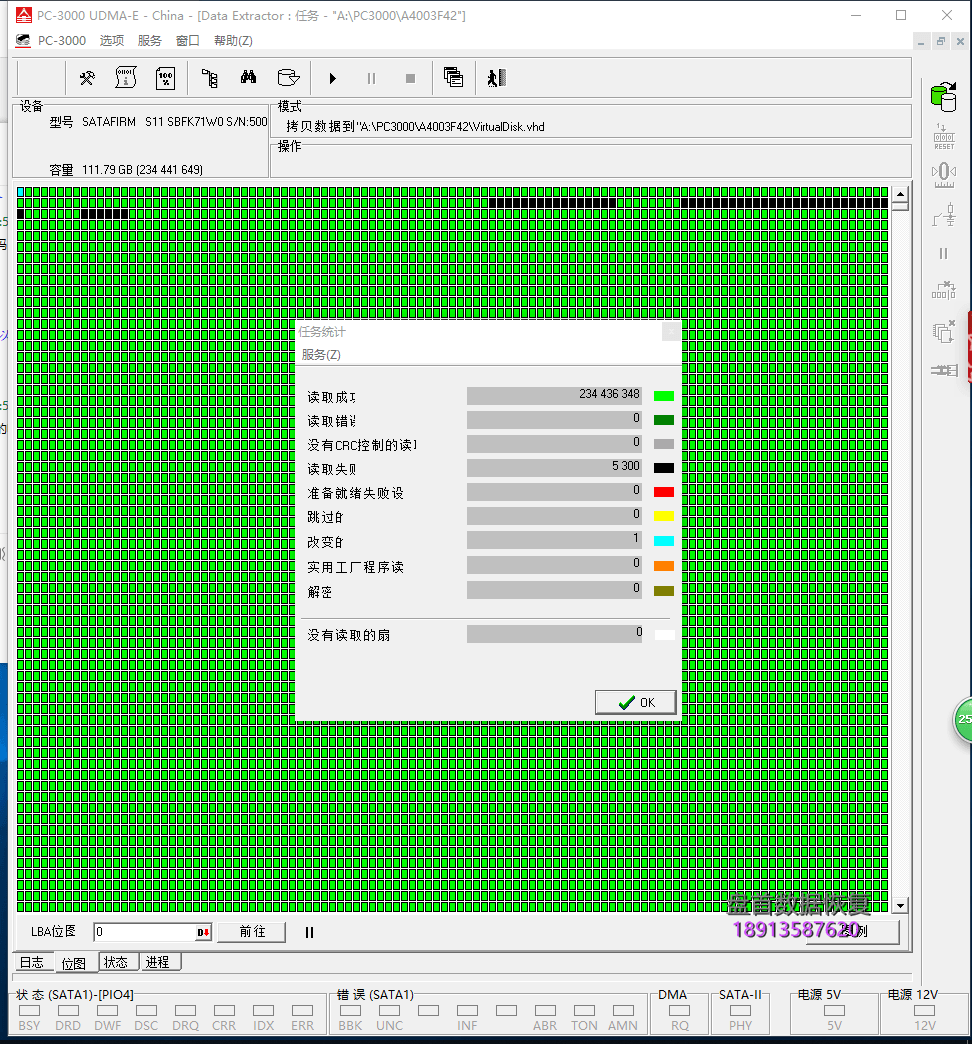Screen dimensions: 972x1044
Task: Toggle the D format dropdown in LBA field
Action: point(203,933)
